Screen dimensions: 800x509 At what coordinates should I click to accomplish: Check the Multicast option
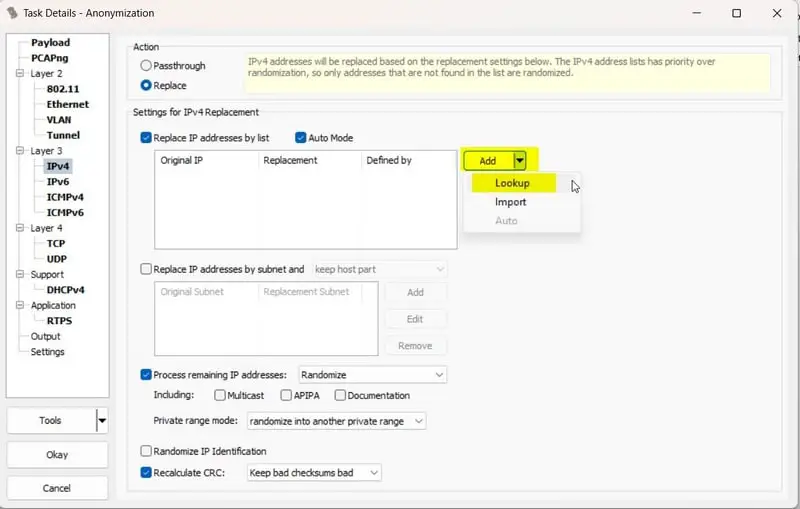[x=220, y=395]
